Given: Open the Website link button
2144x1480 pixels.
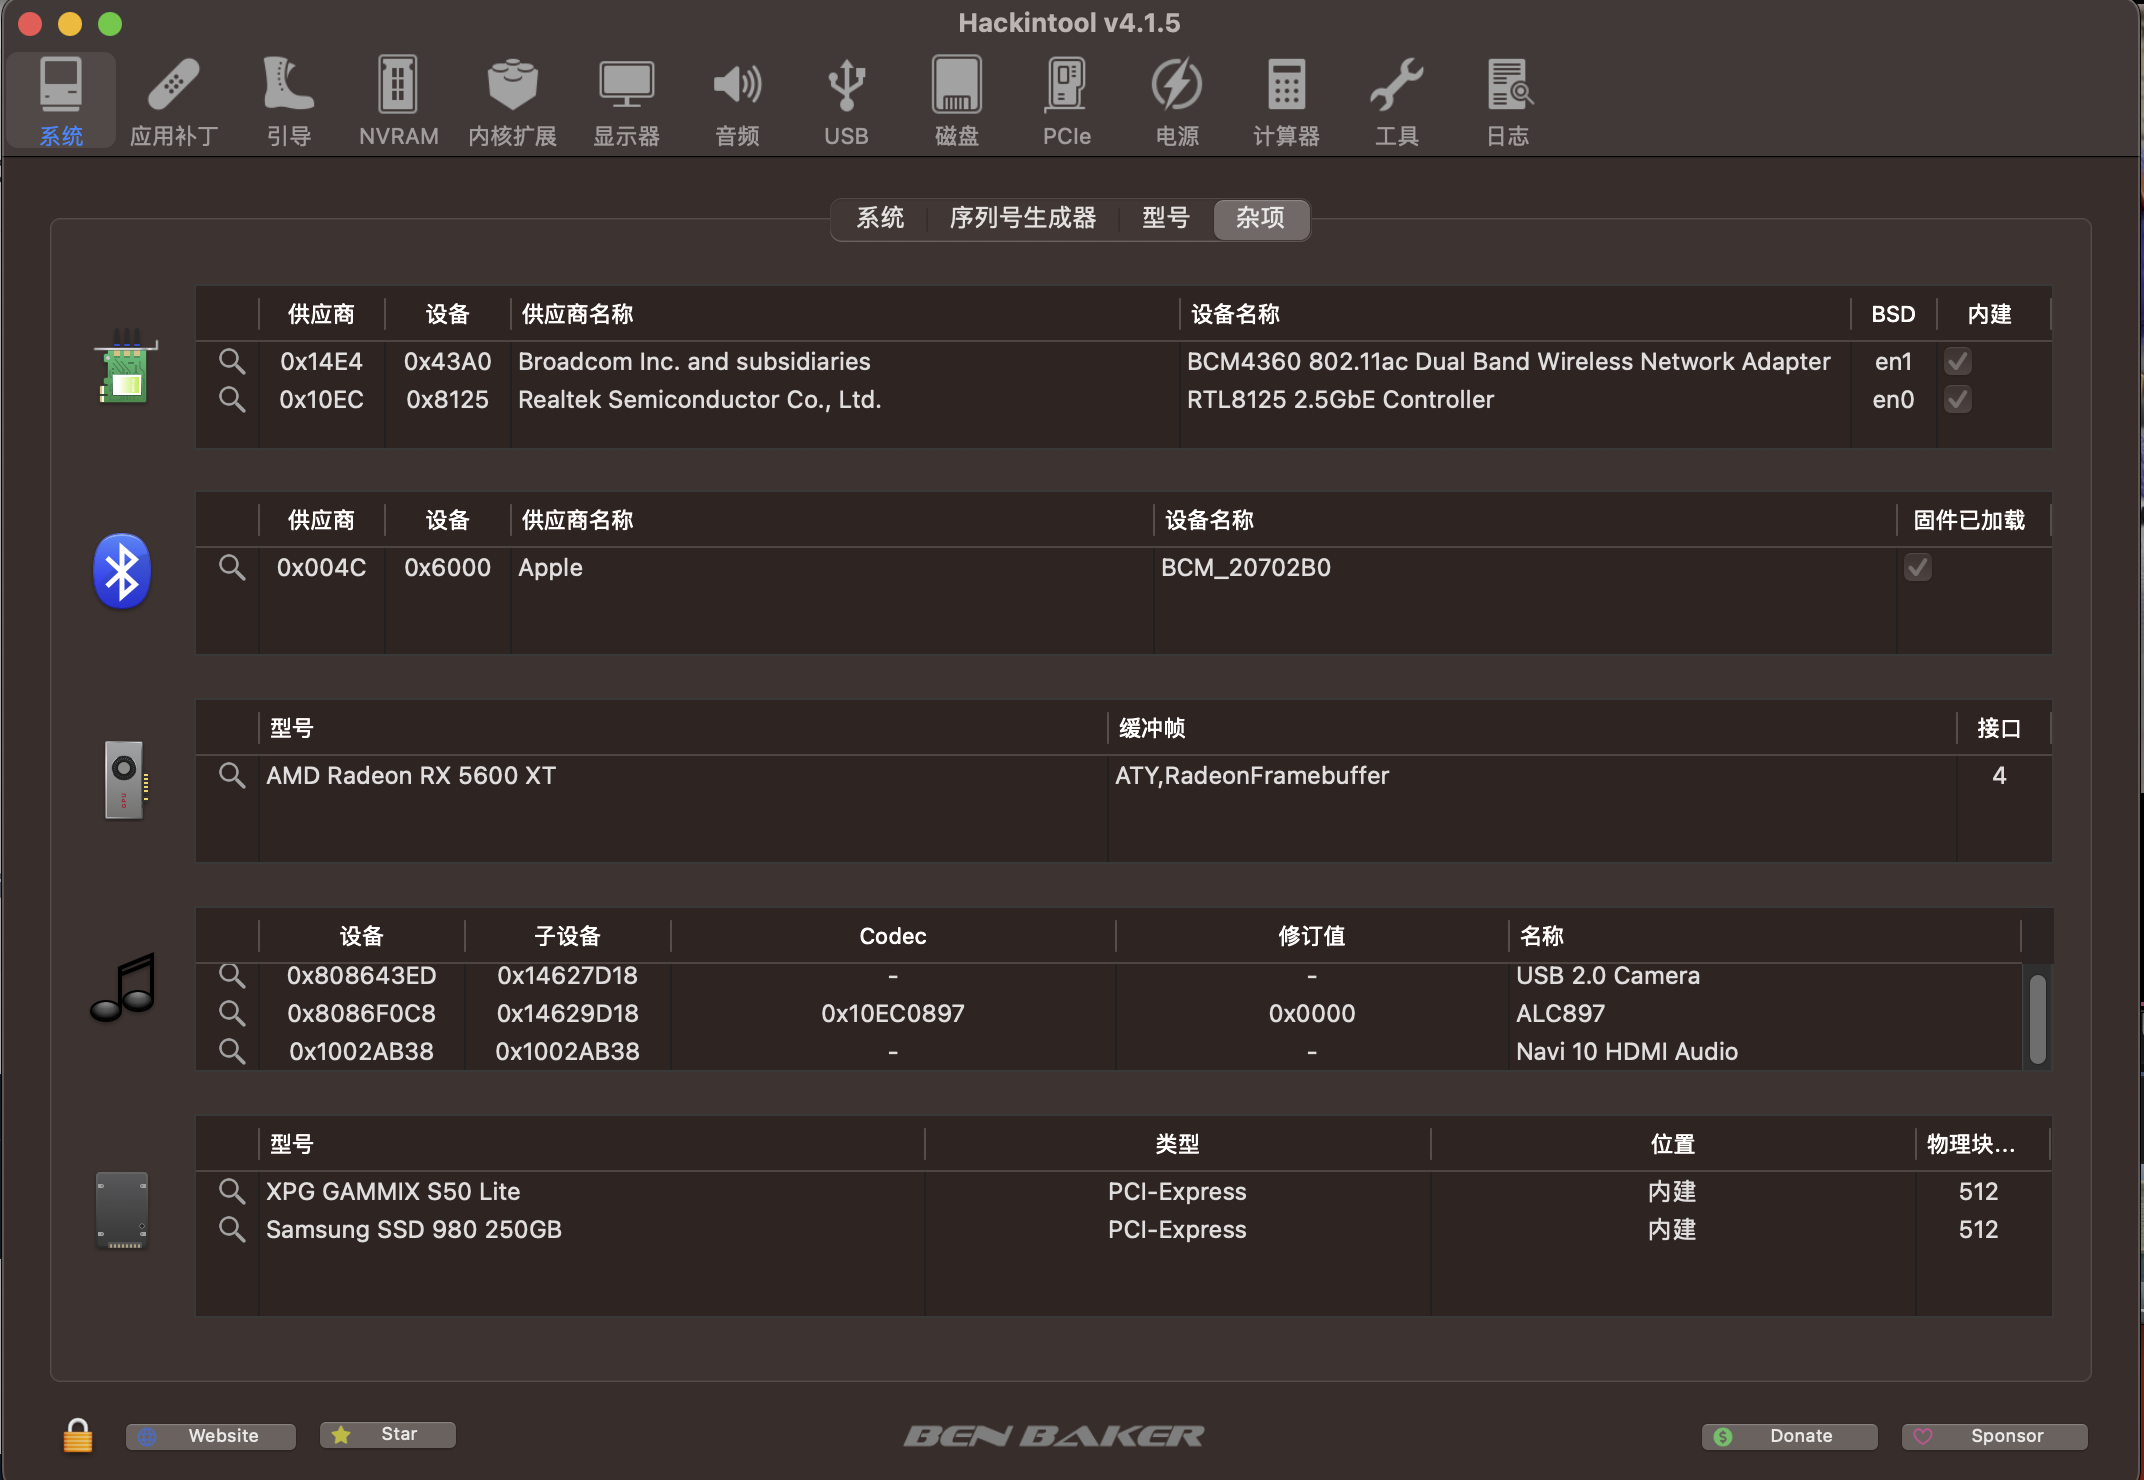Looking at the screenshot, I should (x=211, y=1435).
